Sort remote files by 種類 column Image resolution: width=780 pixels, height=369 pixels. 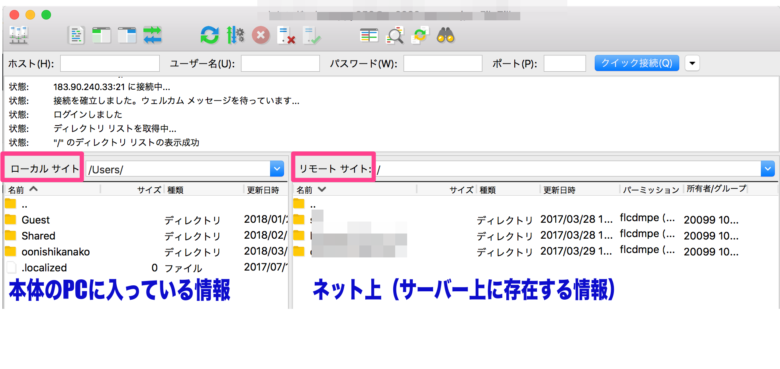point(508,189)
